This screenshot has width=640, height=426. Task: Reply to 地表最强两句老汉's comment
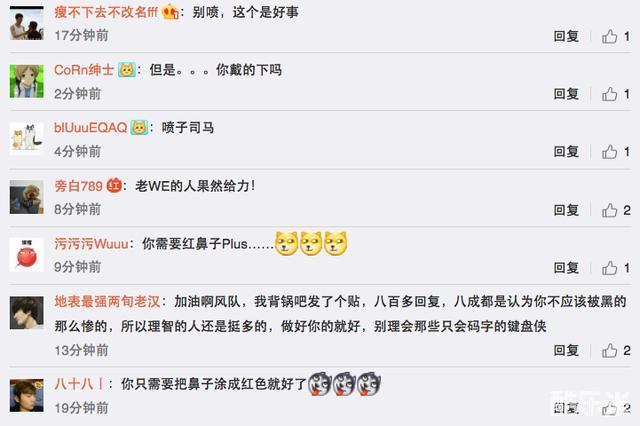click(566, 351)
